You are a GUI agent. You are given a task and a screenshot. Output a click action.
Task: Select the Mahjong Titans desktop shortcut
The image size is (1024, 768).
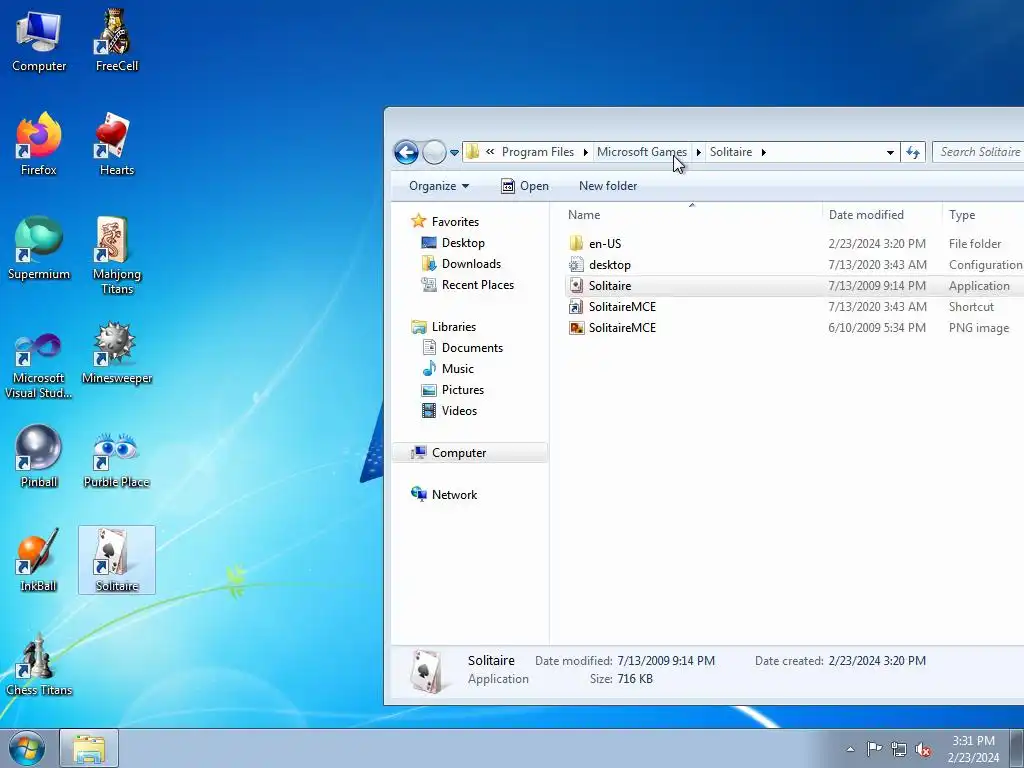click(x=116, y=255)
